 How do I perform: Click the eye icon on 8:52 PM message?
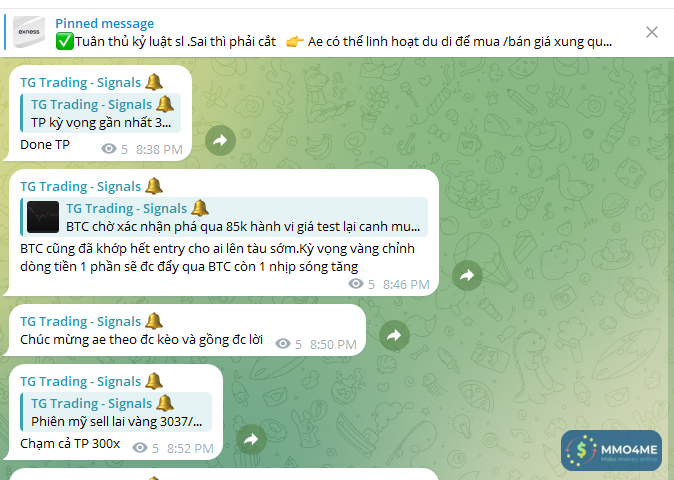(140, 448)
